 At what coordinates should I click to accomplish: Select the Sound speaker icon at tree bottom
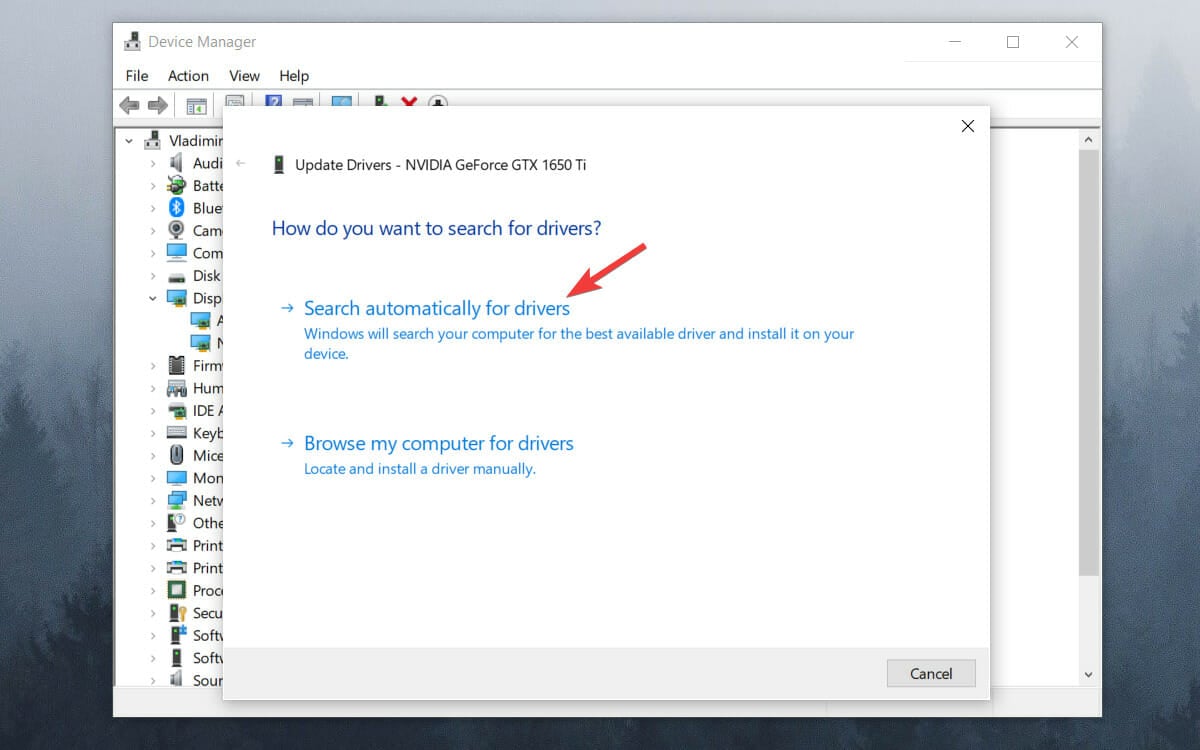coord(177,680)
